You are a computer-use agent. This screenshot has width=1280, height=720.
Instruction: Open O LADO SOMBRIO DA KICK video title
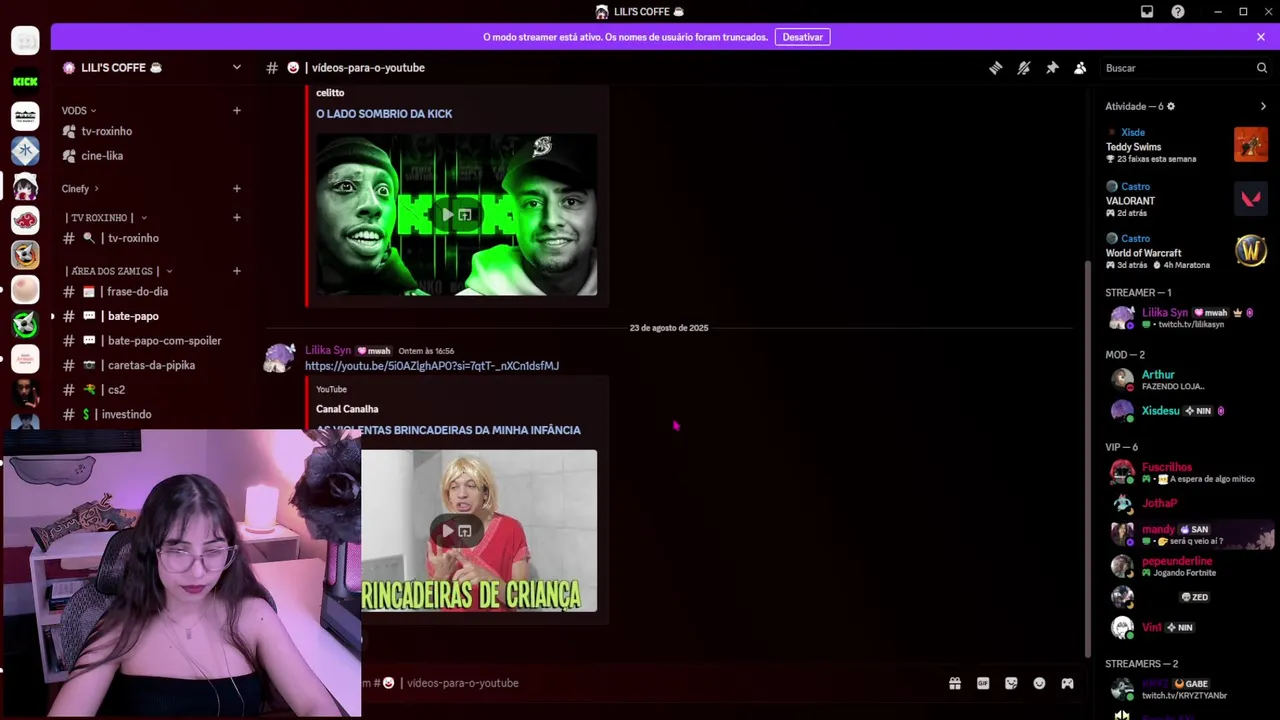[x=384, y=114]
